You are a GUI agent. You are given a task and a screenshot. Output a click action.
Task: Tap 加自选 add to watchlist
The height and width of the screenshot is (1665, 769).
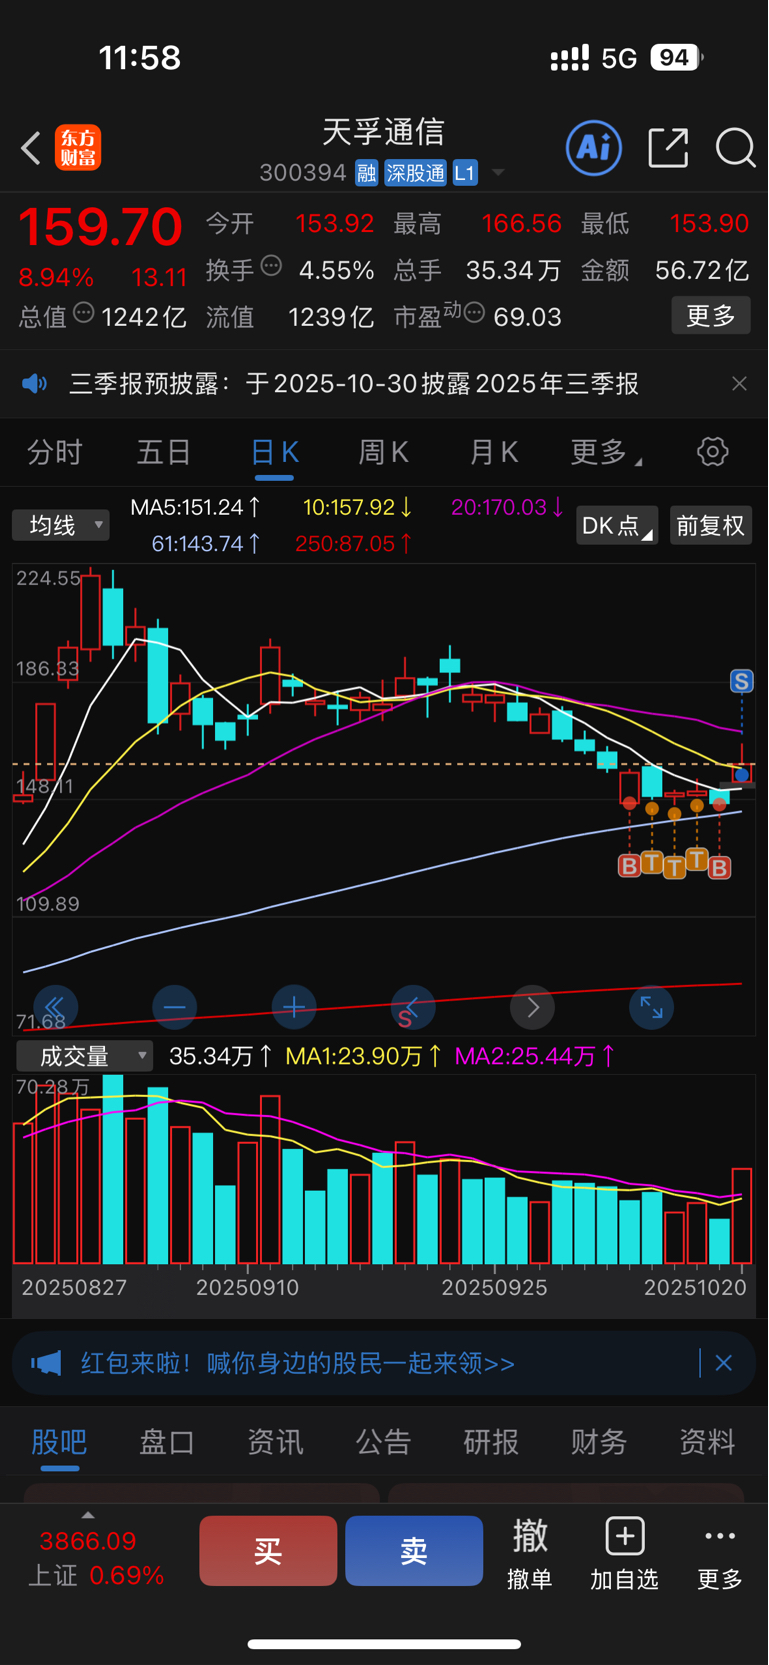(x=624, y=1553)
